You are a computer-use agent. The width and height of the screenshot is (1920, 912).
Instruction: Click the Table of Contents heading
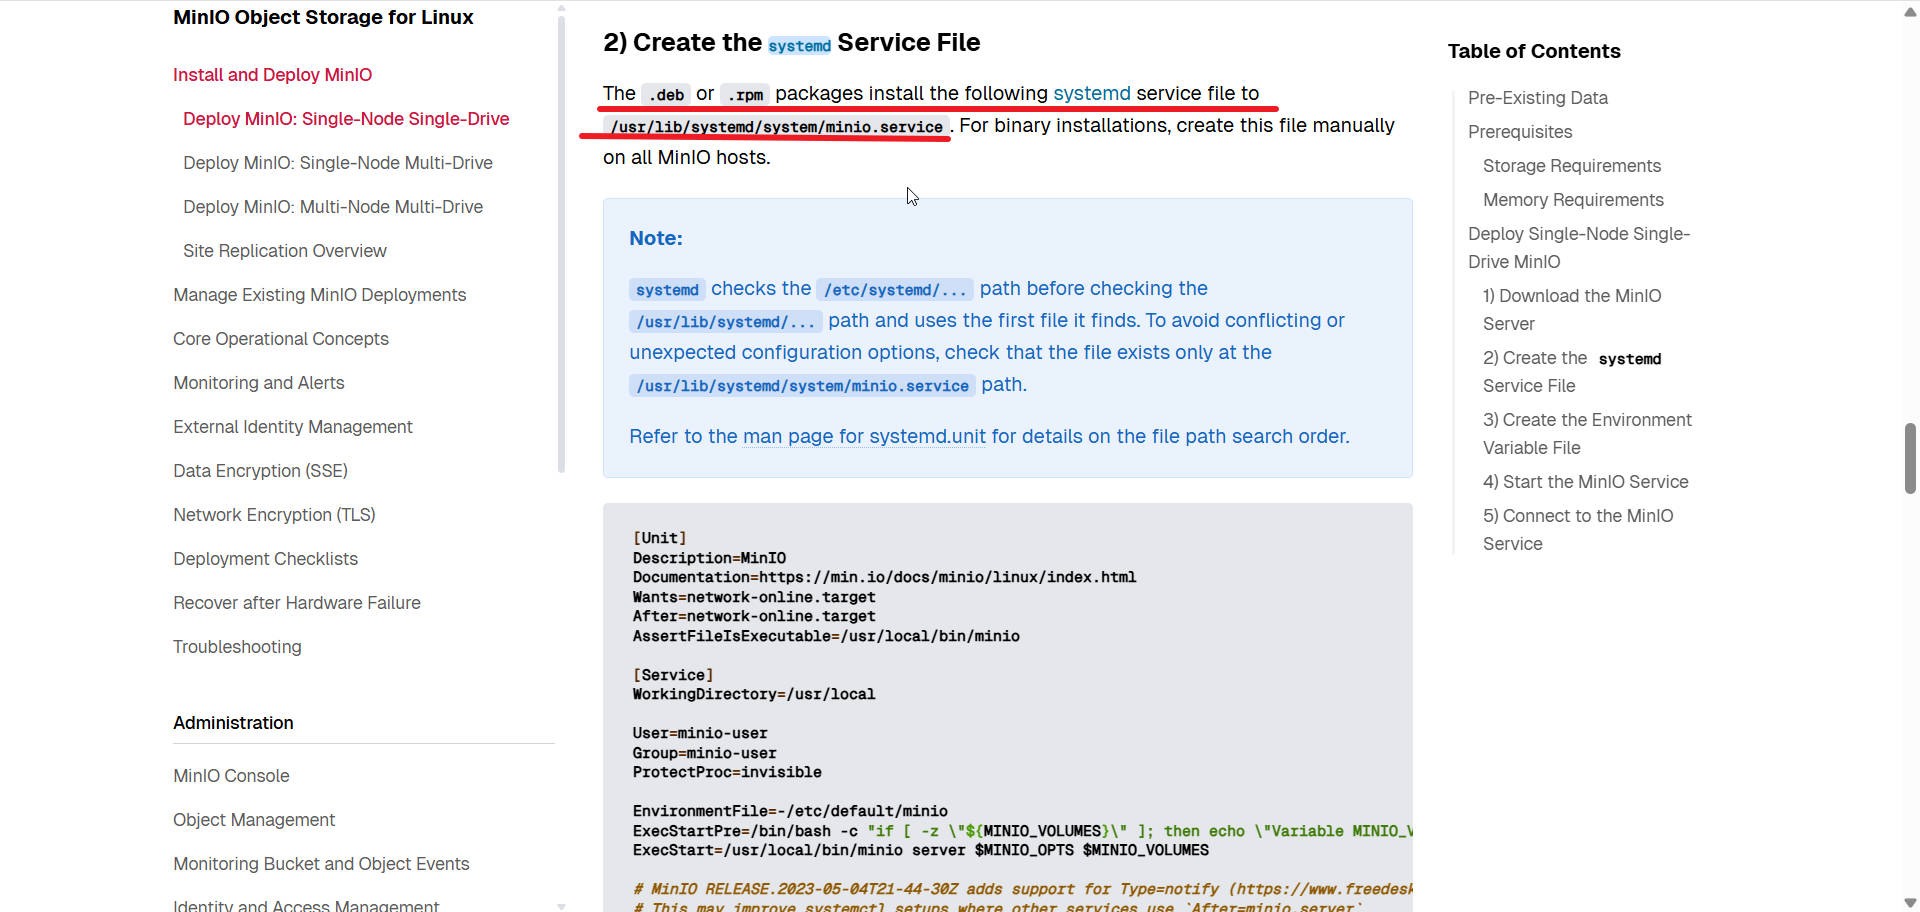click(x=1534, y=51)
